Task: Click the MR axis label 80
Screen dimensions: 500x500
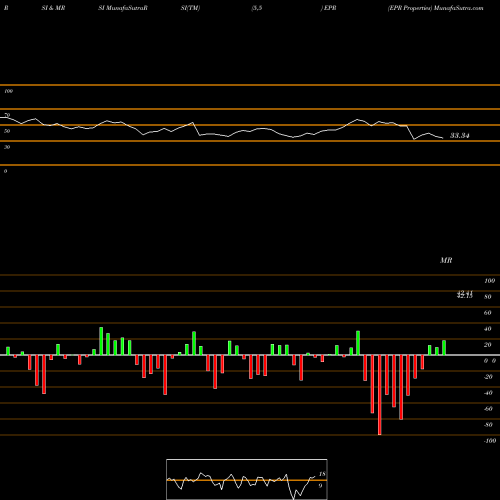Action: click(488, 297)
